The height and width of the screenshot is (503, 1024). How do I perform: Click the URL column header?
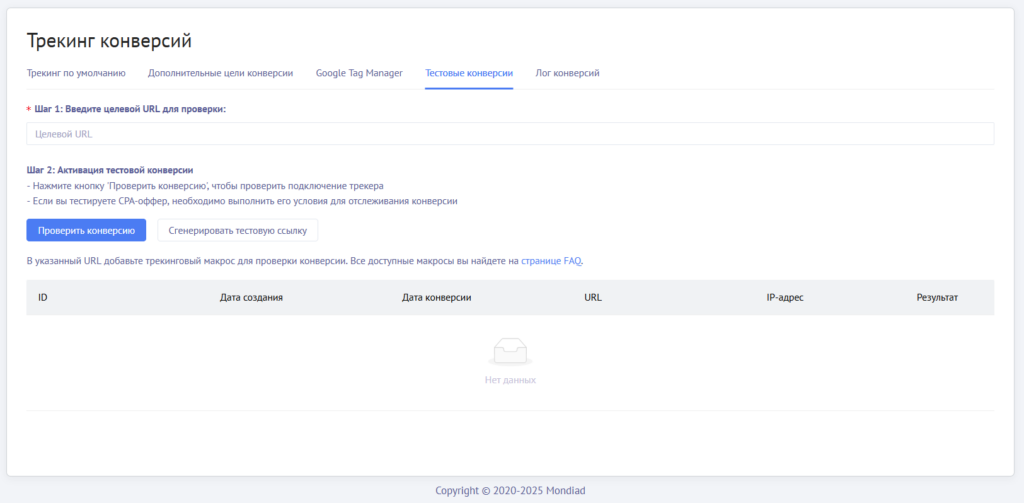click(x=593, y=298)
